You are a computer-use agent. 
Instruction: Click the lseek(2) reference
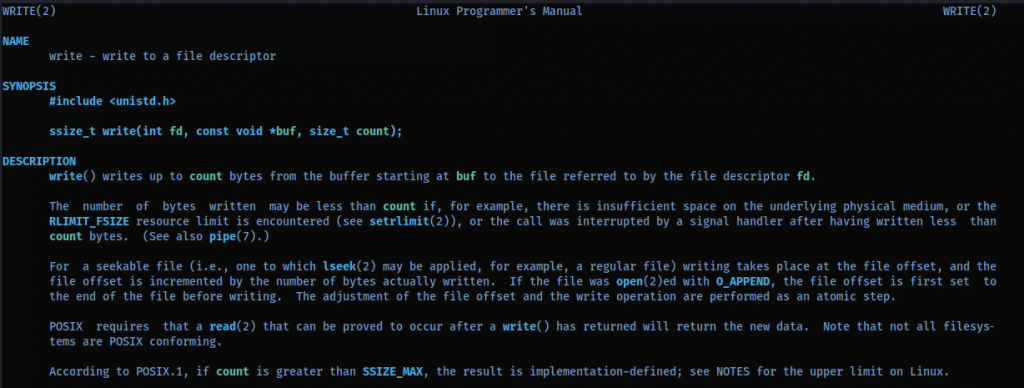click(349, 267)
